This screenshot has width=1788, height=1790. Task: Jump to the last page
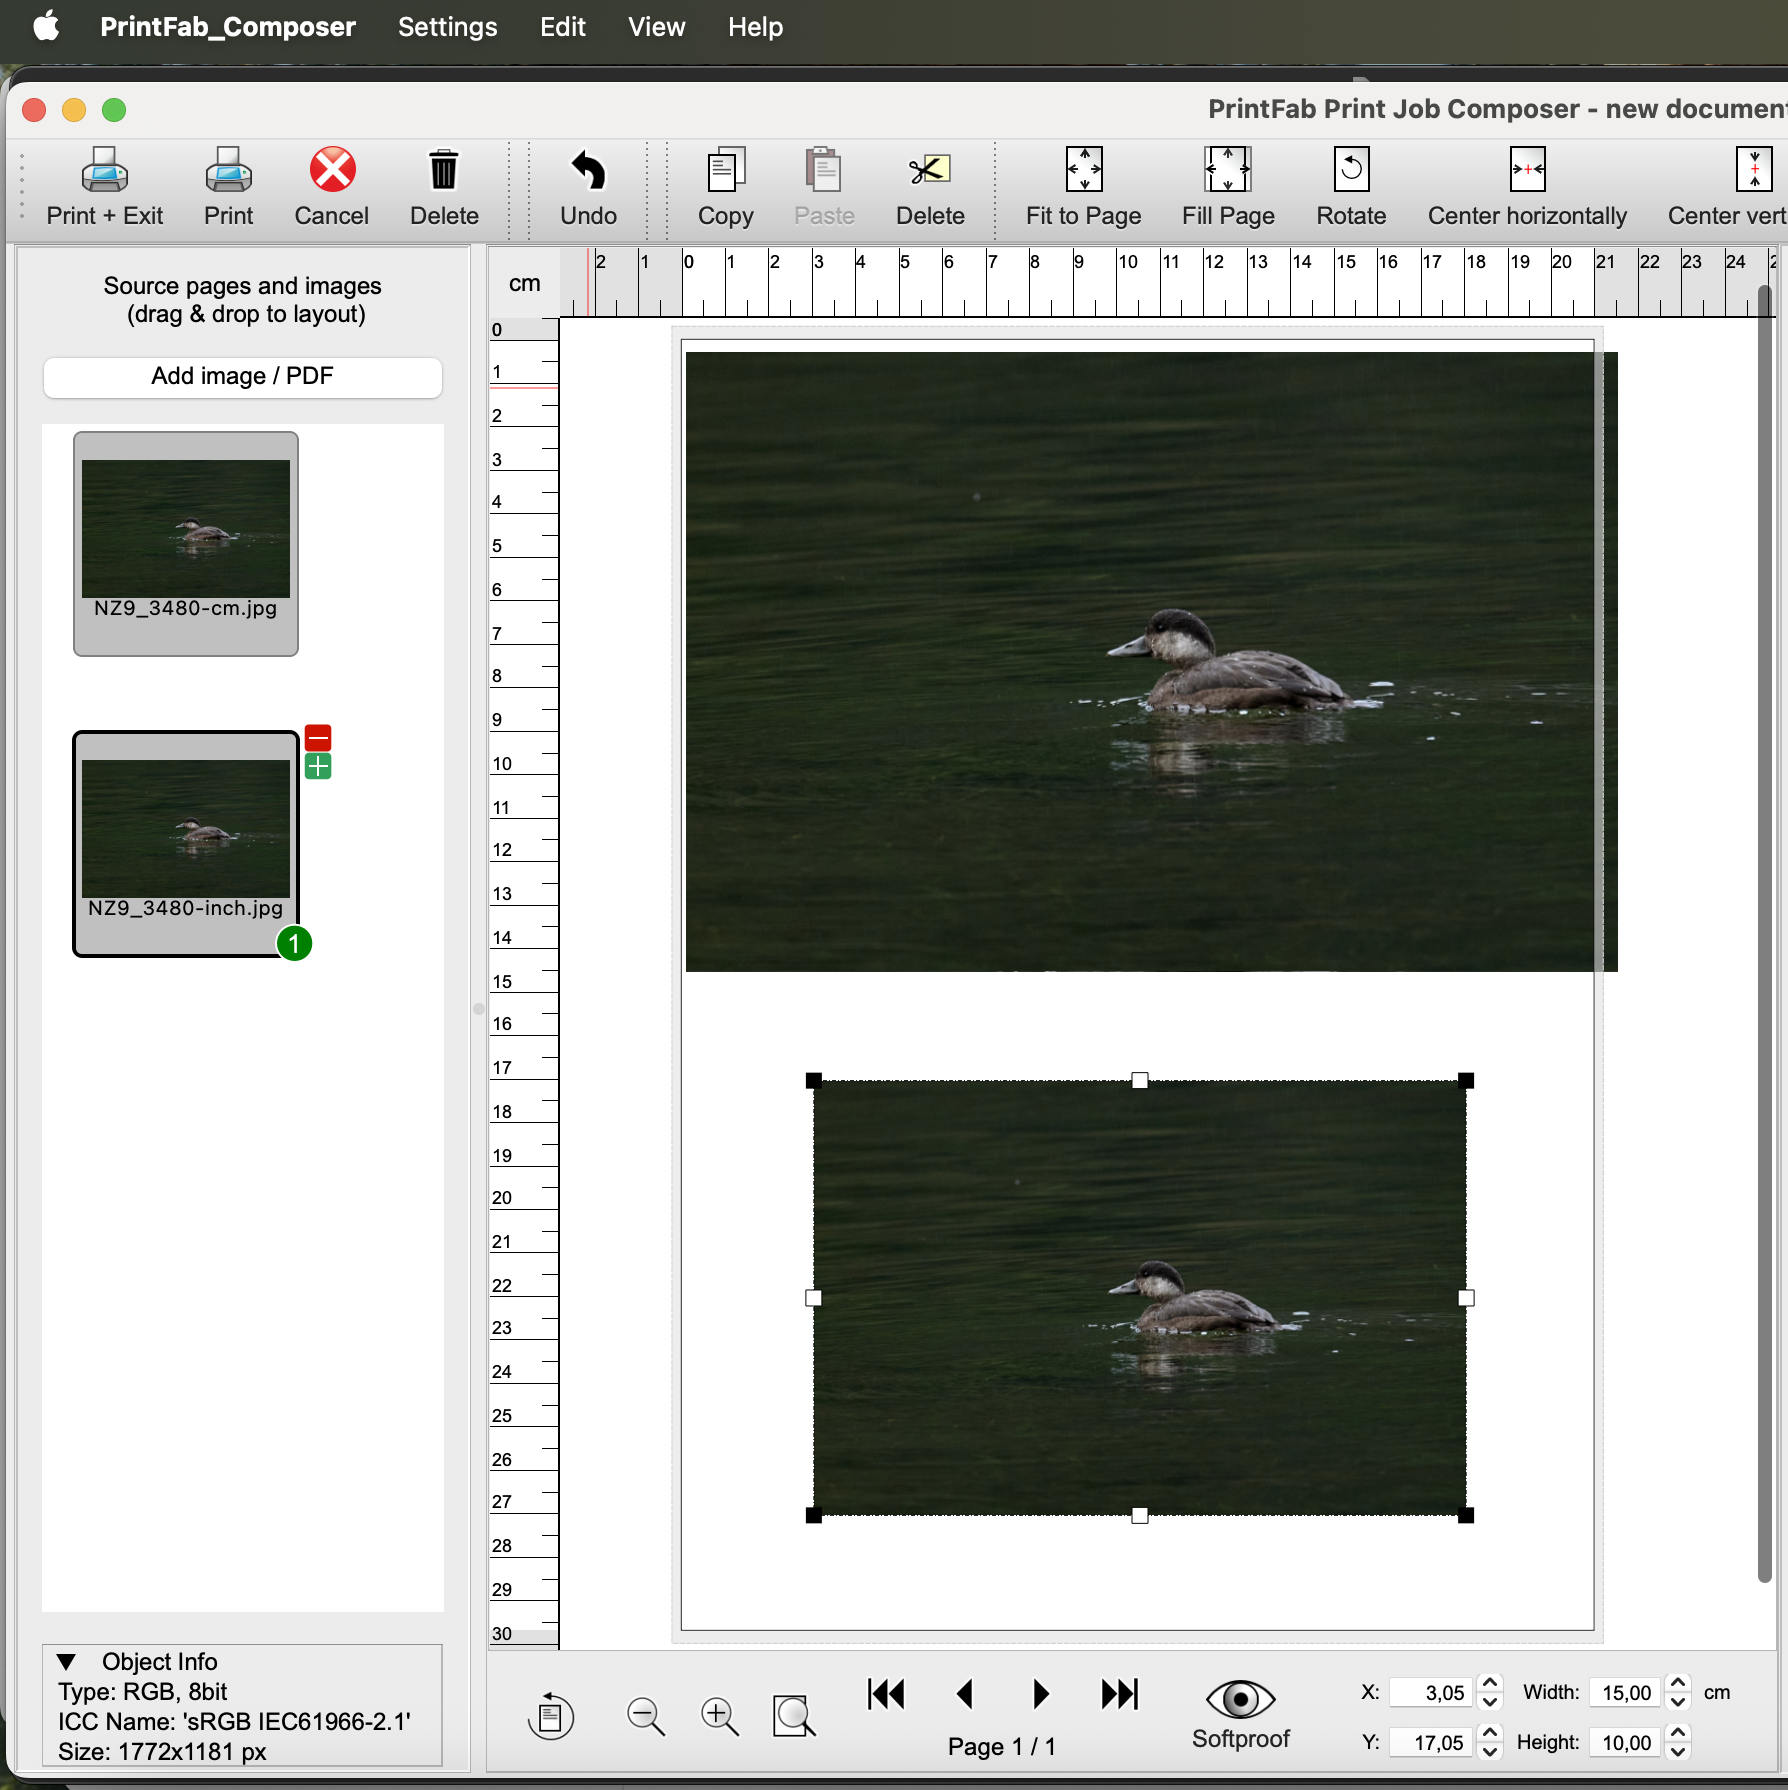pyautogui.click(x=1119, y=1694)
